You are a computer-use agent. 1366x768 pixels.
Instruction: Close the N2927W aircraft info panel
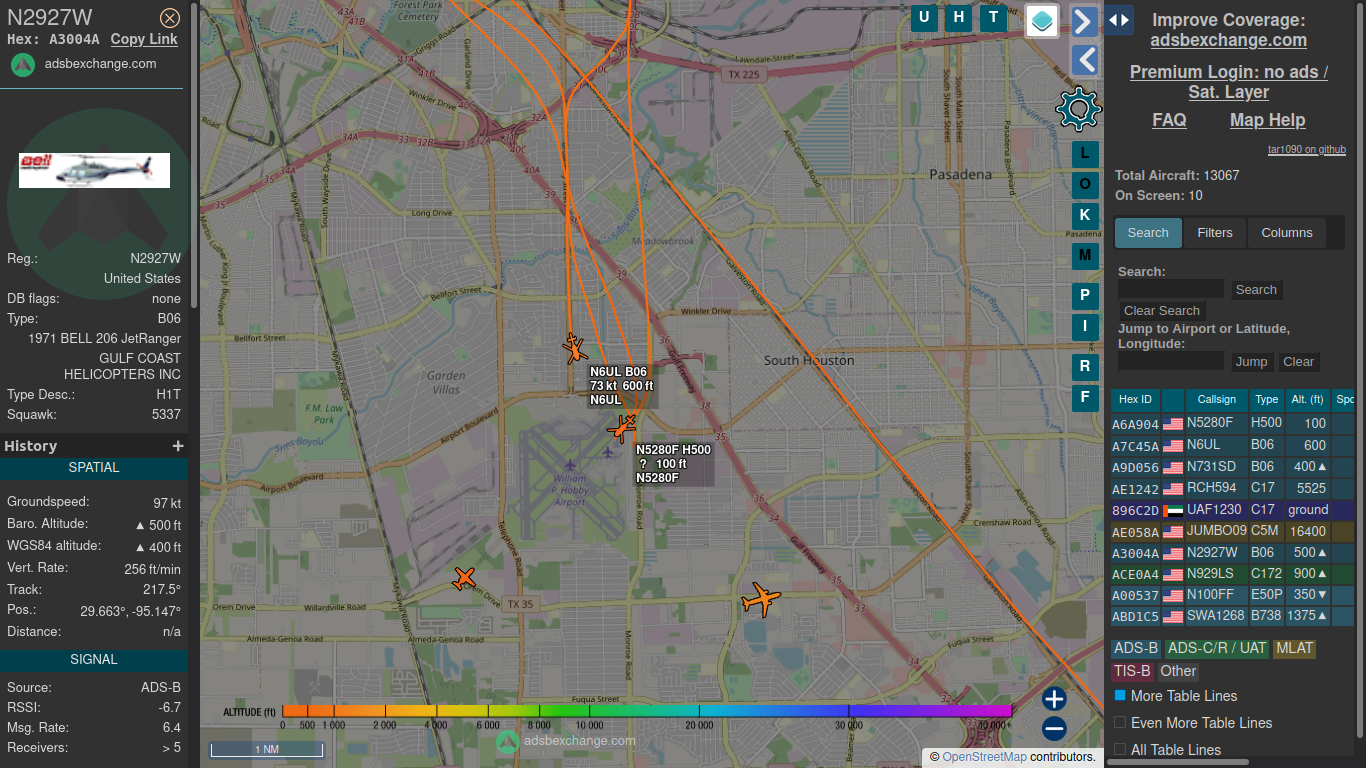tap(170, 17)
